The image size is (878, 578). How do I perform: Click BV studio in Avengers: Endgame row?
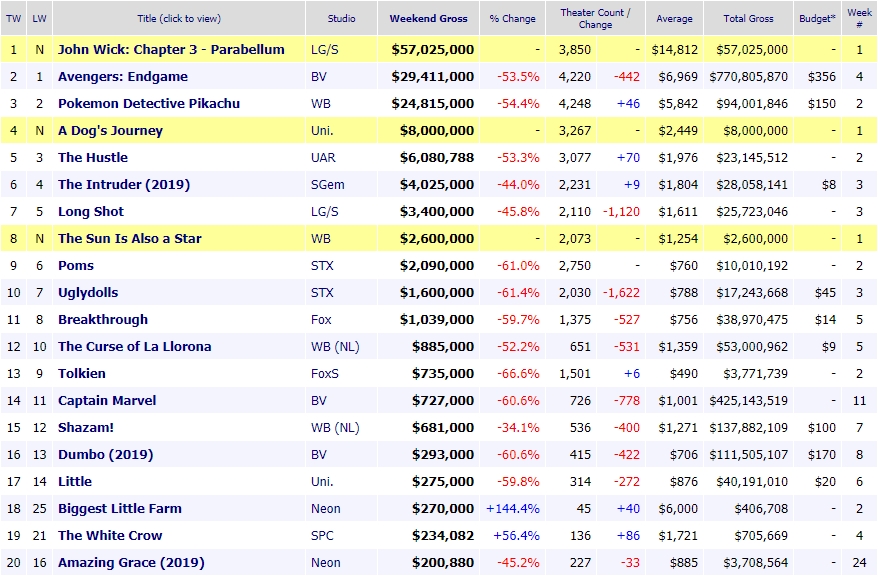coord(319,76)
